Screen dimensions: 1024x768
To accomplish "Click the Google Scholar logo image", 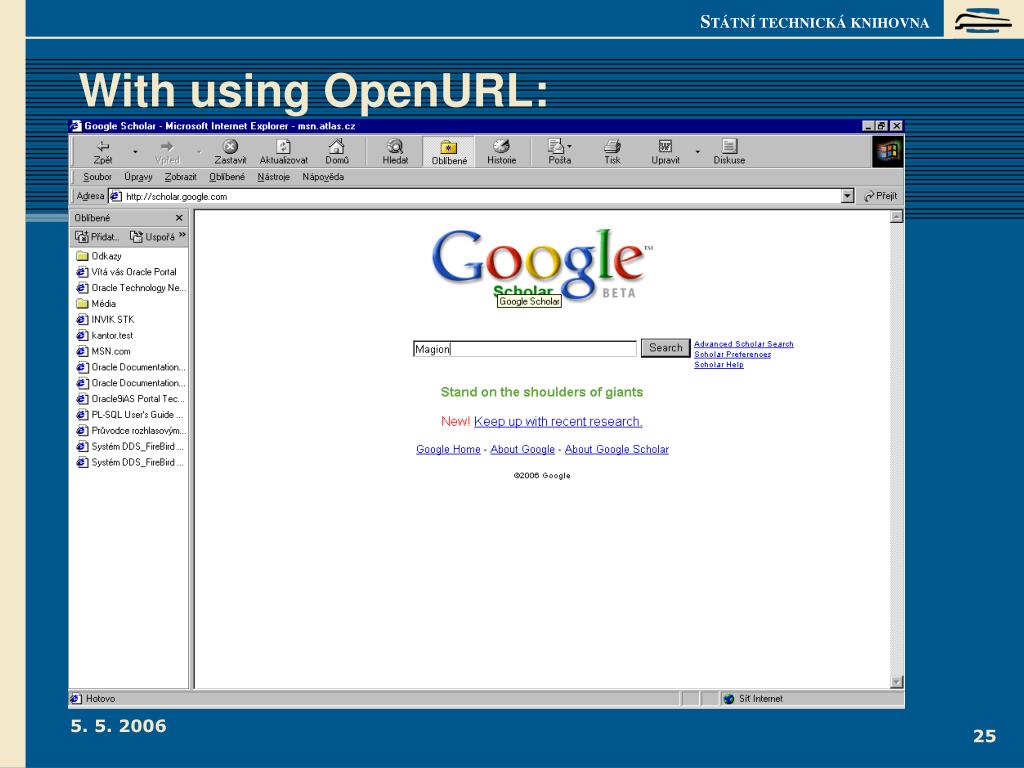I will tap(541, 264).
